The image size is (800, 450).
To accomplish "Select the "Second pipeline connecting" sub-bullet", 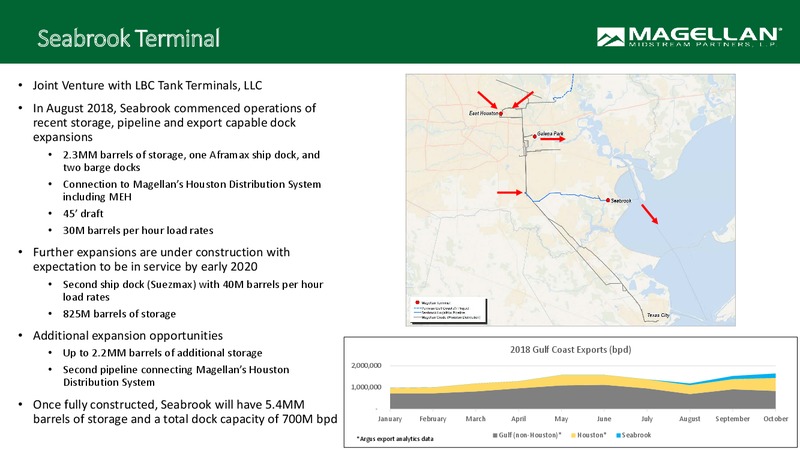I will (176, 376).
